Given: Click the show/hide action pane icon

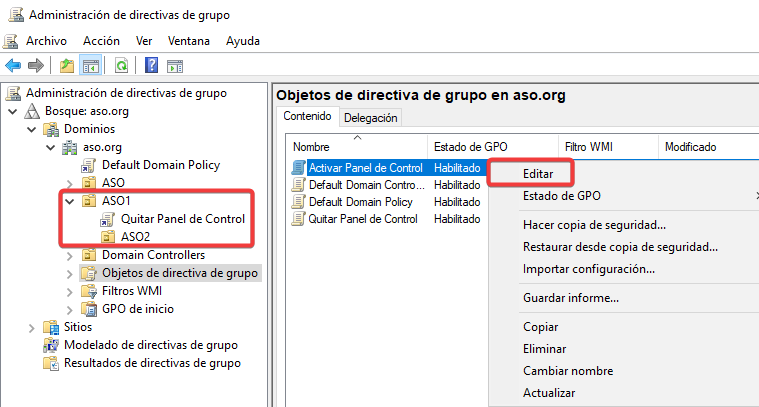Looking at the screenshot, I should (x=175, y=66).
